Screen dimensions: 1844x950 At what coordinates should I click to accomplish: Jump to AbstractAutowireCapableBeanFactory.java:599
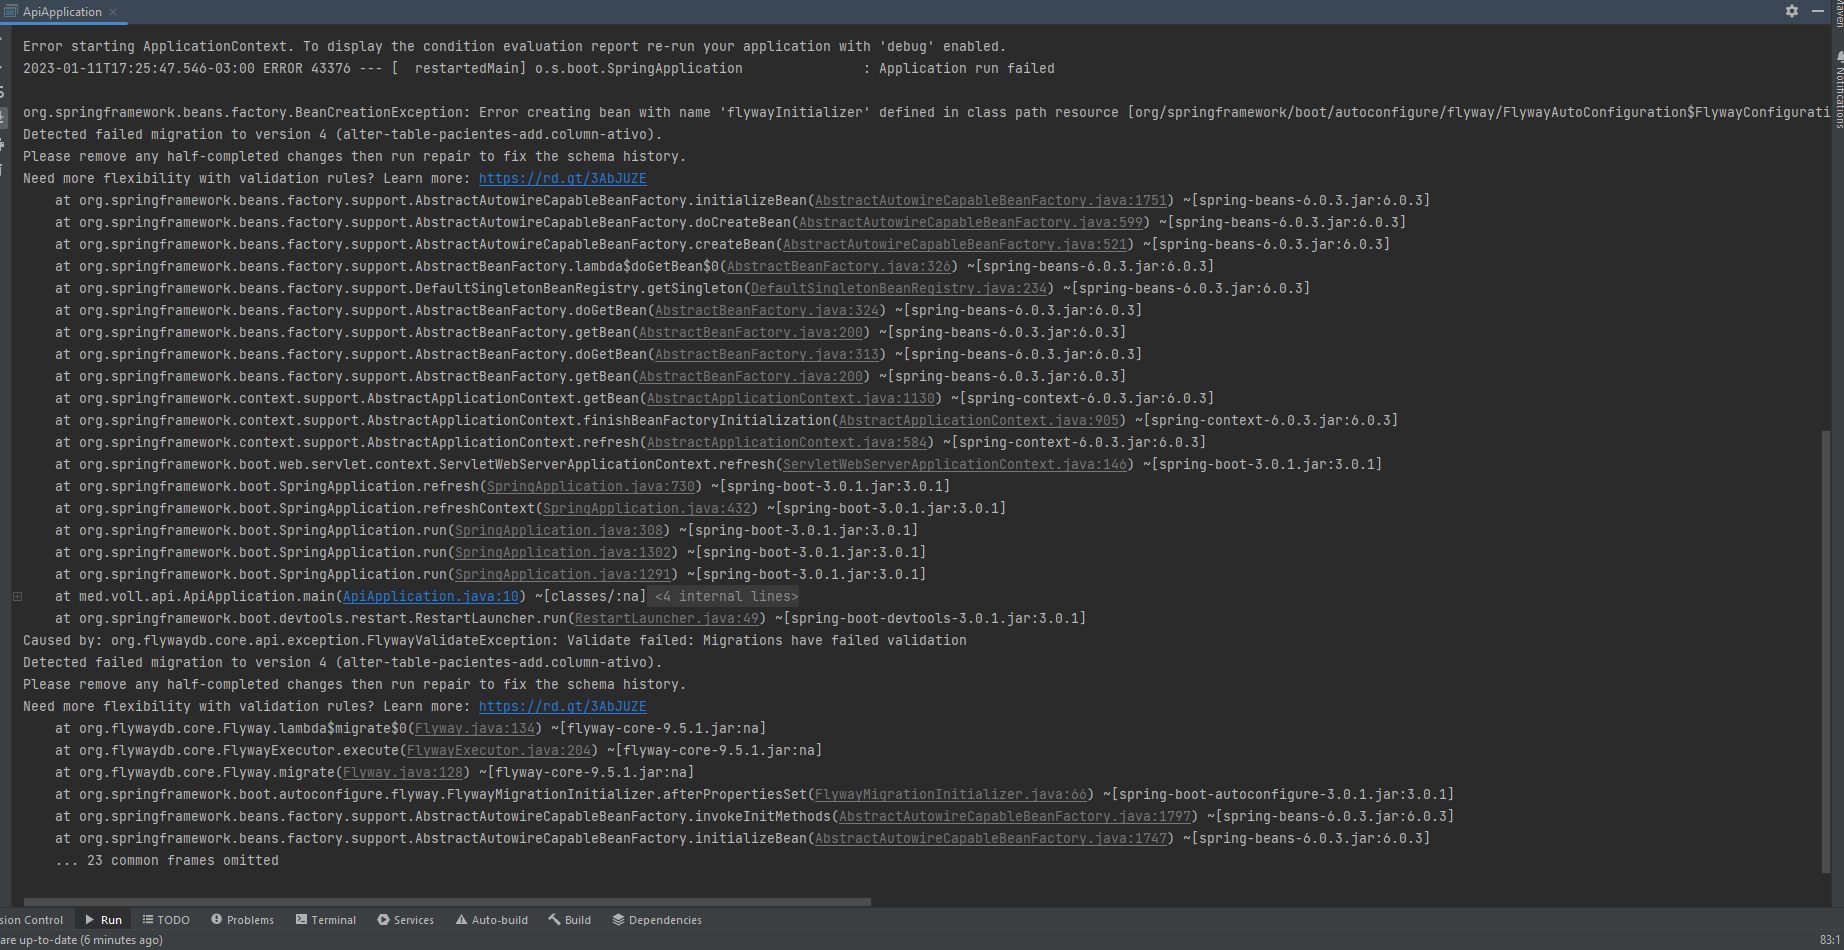pos(971,222)
